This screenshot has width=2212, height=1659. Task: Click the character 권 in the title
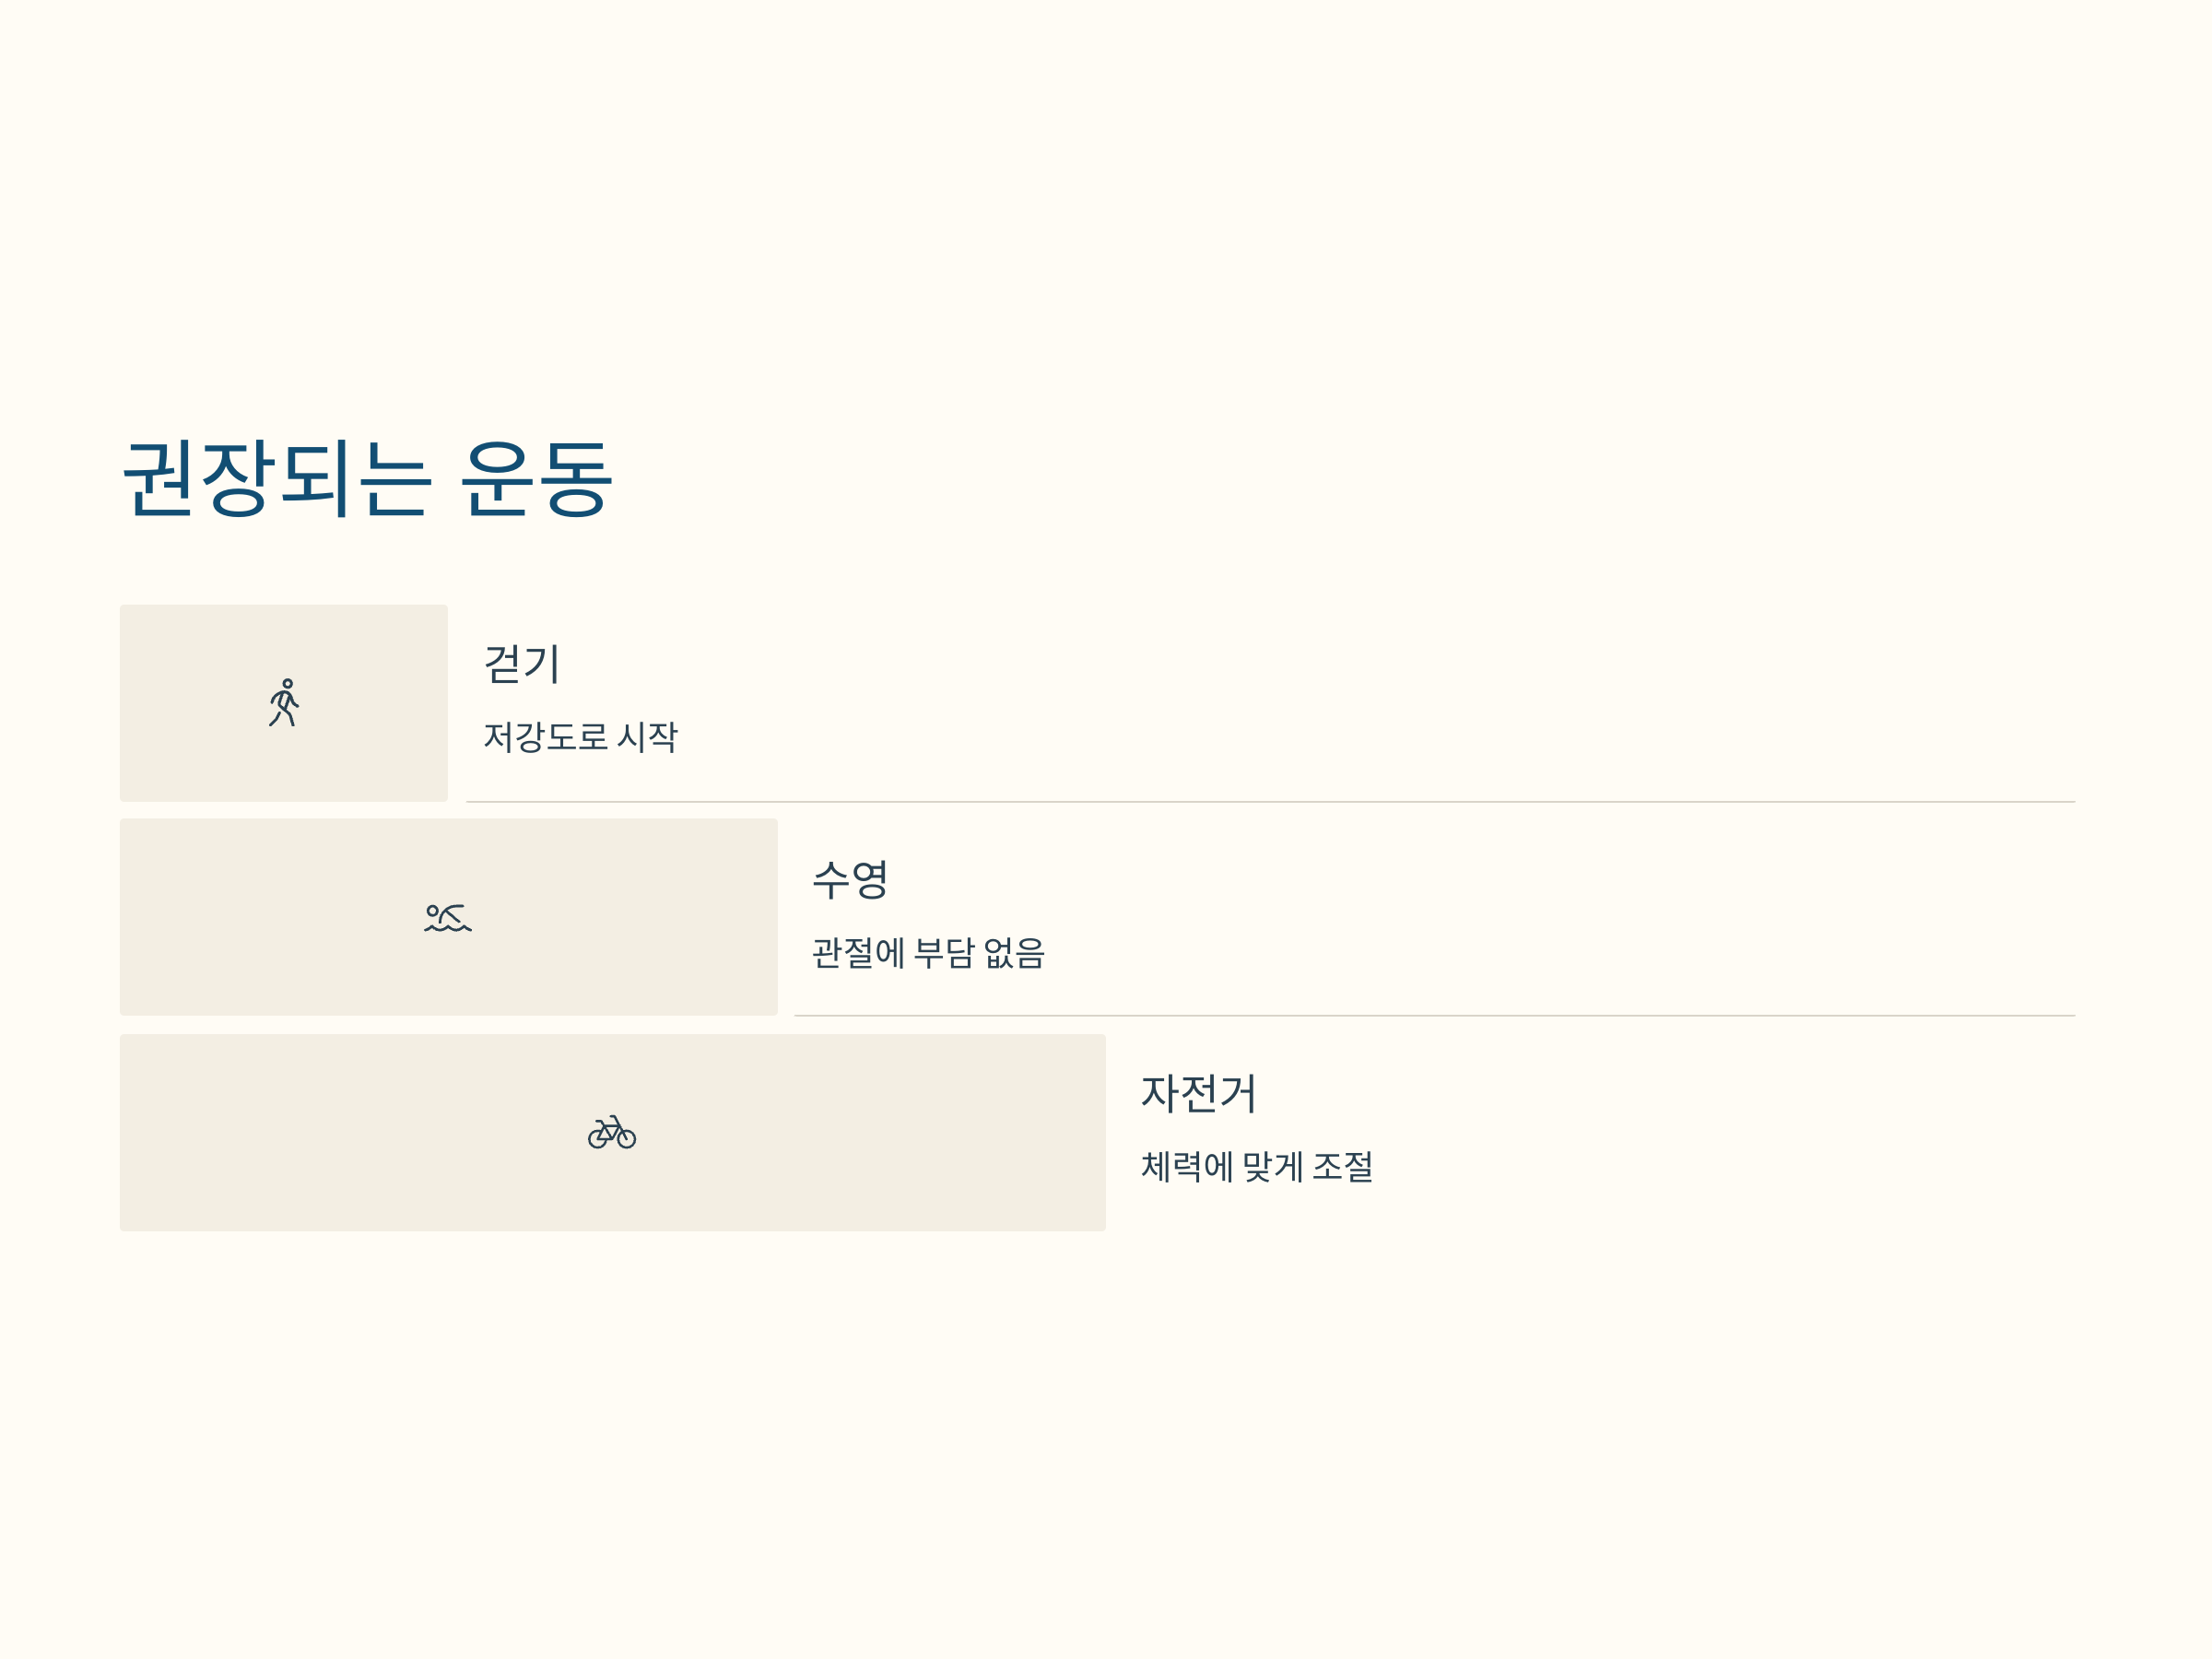pyautogui.click(x=158, y=479)
